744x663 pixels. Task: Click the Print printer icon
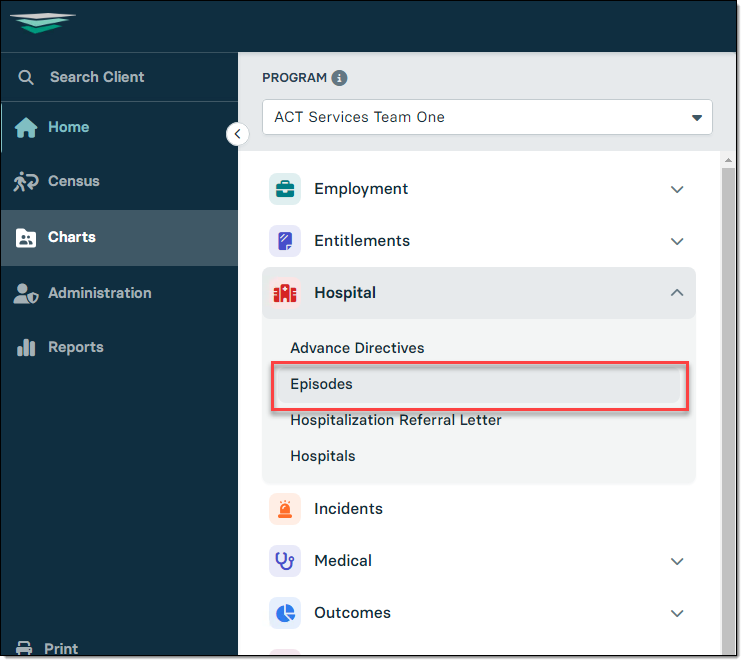click(x=24, y=649)
